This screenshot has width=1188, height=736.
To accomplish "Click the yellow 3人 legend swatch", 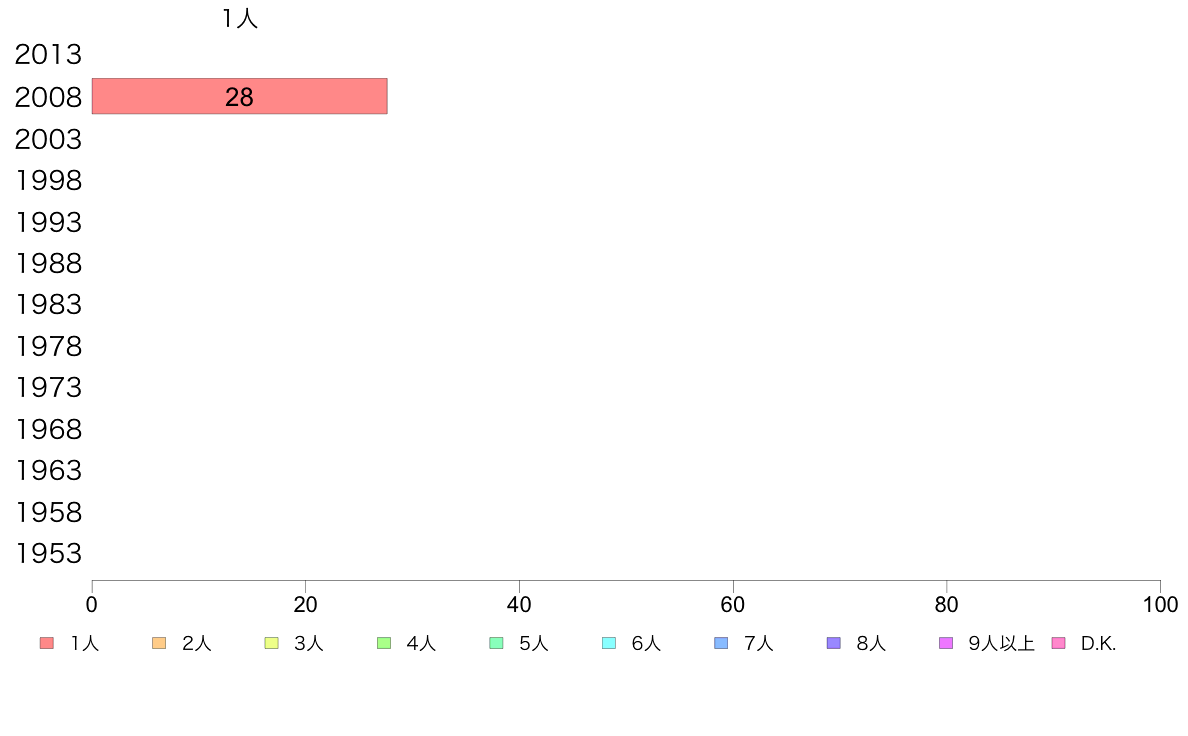I will 271,643.
